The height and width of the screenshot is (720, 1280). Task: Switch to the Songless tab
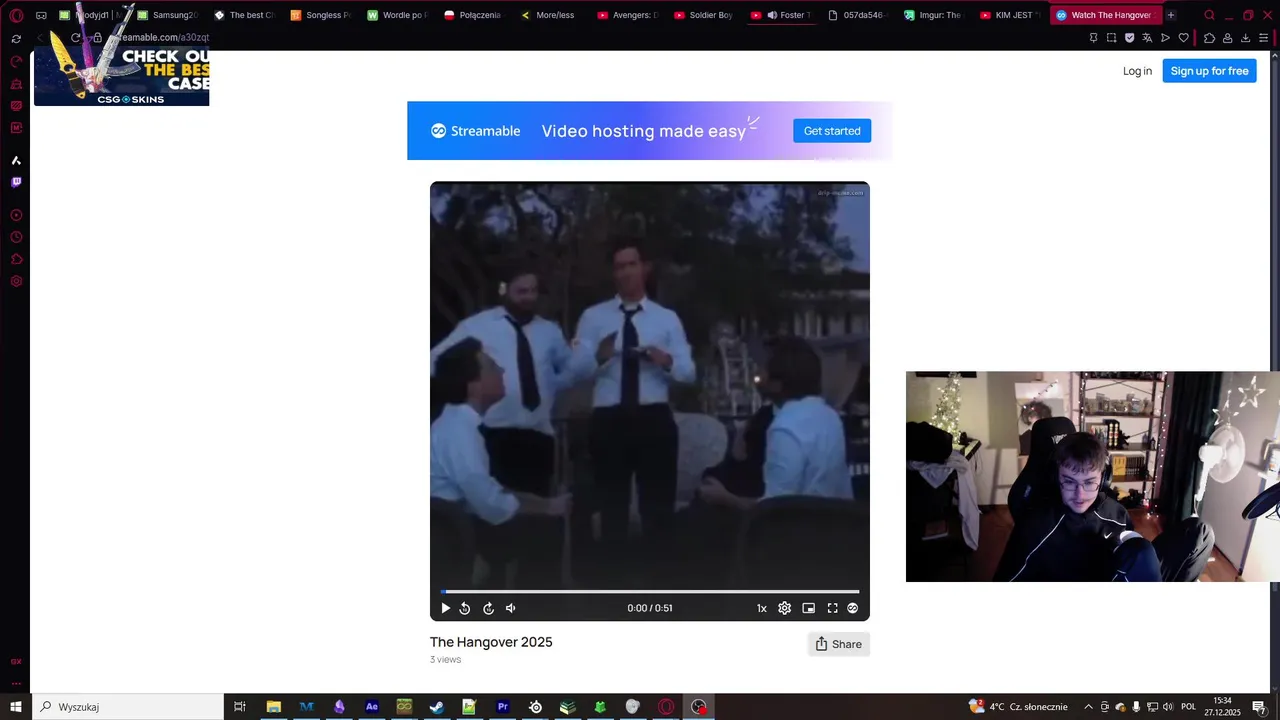click(x=320, y=15)
